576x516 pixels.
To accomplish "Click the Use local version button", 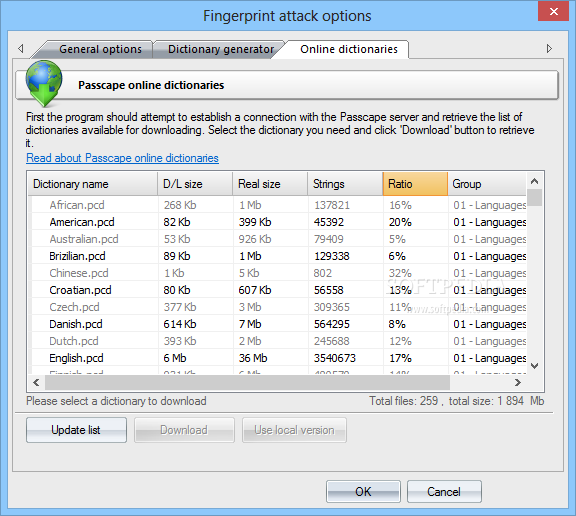I will [x=294, y=430].
